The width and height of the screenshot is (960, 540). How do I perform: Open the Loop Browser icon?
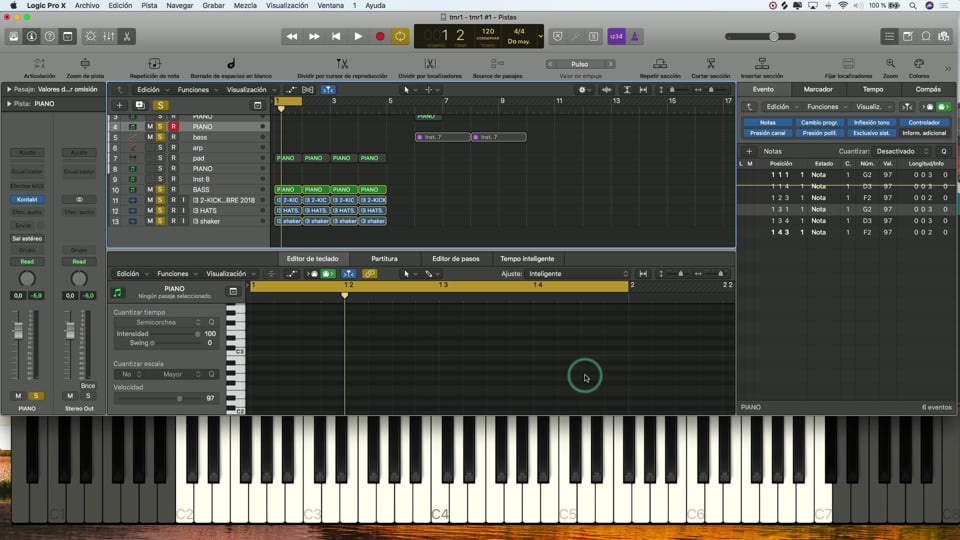tap(926, 37)
